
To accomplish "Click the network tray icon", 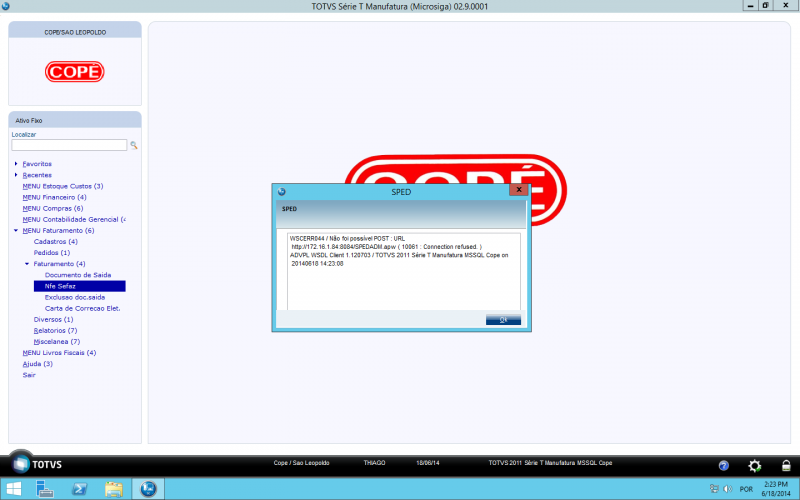I will 714,489.
